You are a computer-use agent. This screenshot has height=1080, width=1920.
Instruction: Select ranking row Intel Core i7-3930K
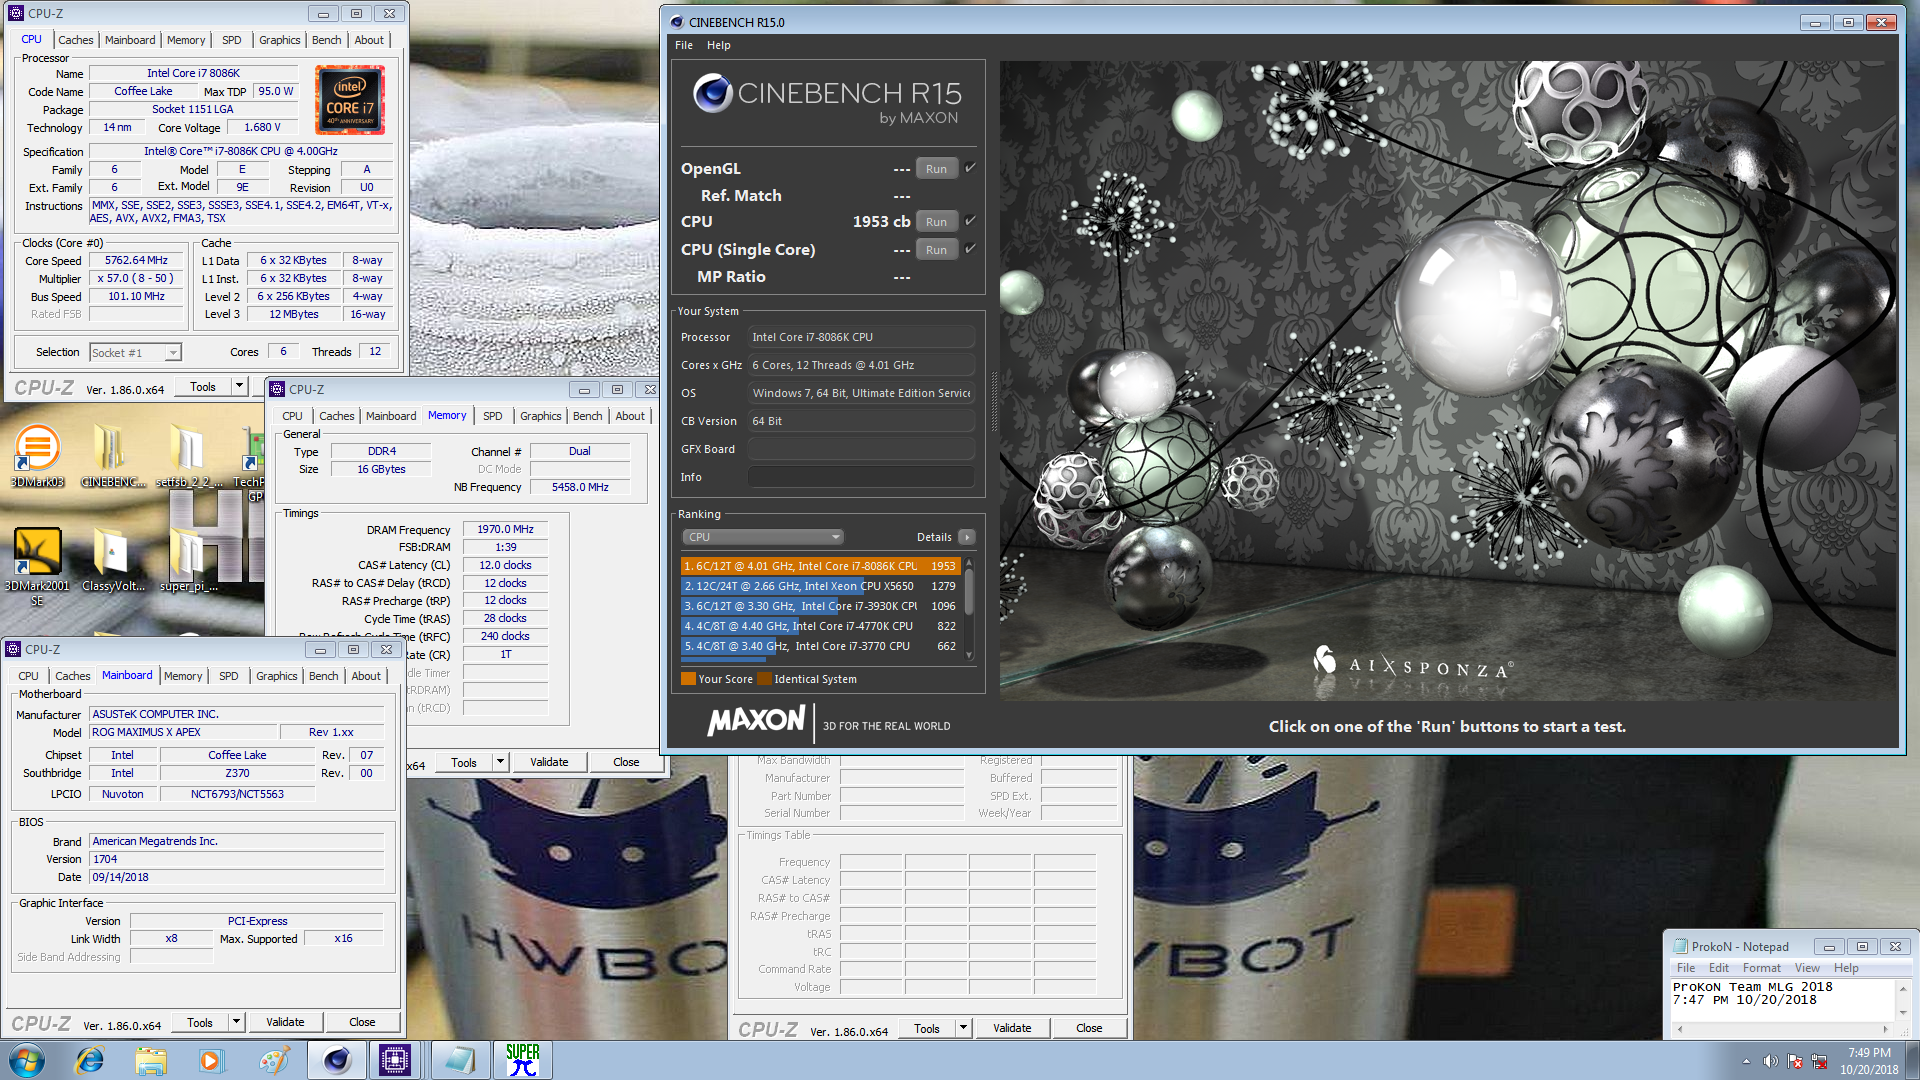[820, 606]
